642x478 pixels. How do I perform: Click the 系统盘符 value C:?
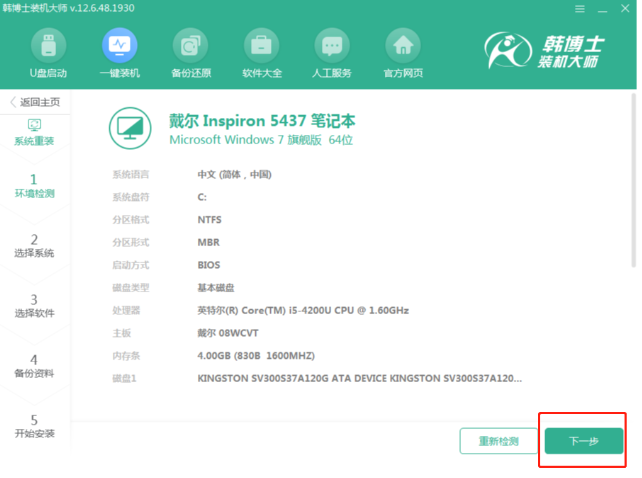(x=202, y=197)
